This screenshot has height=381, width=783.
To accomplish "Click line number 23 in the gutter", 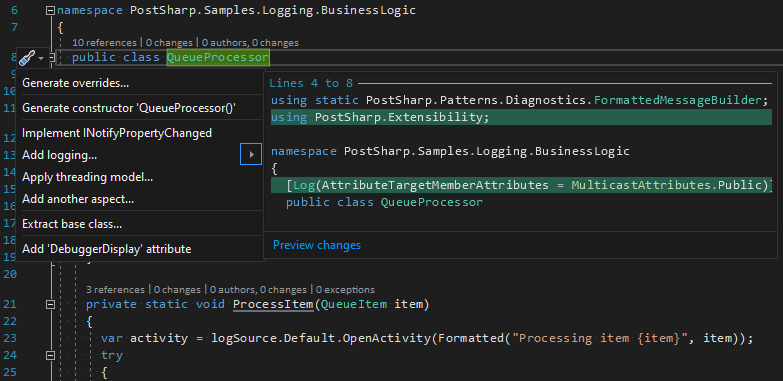I will tap(10, 338).
